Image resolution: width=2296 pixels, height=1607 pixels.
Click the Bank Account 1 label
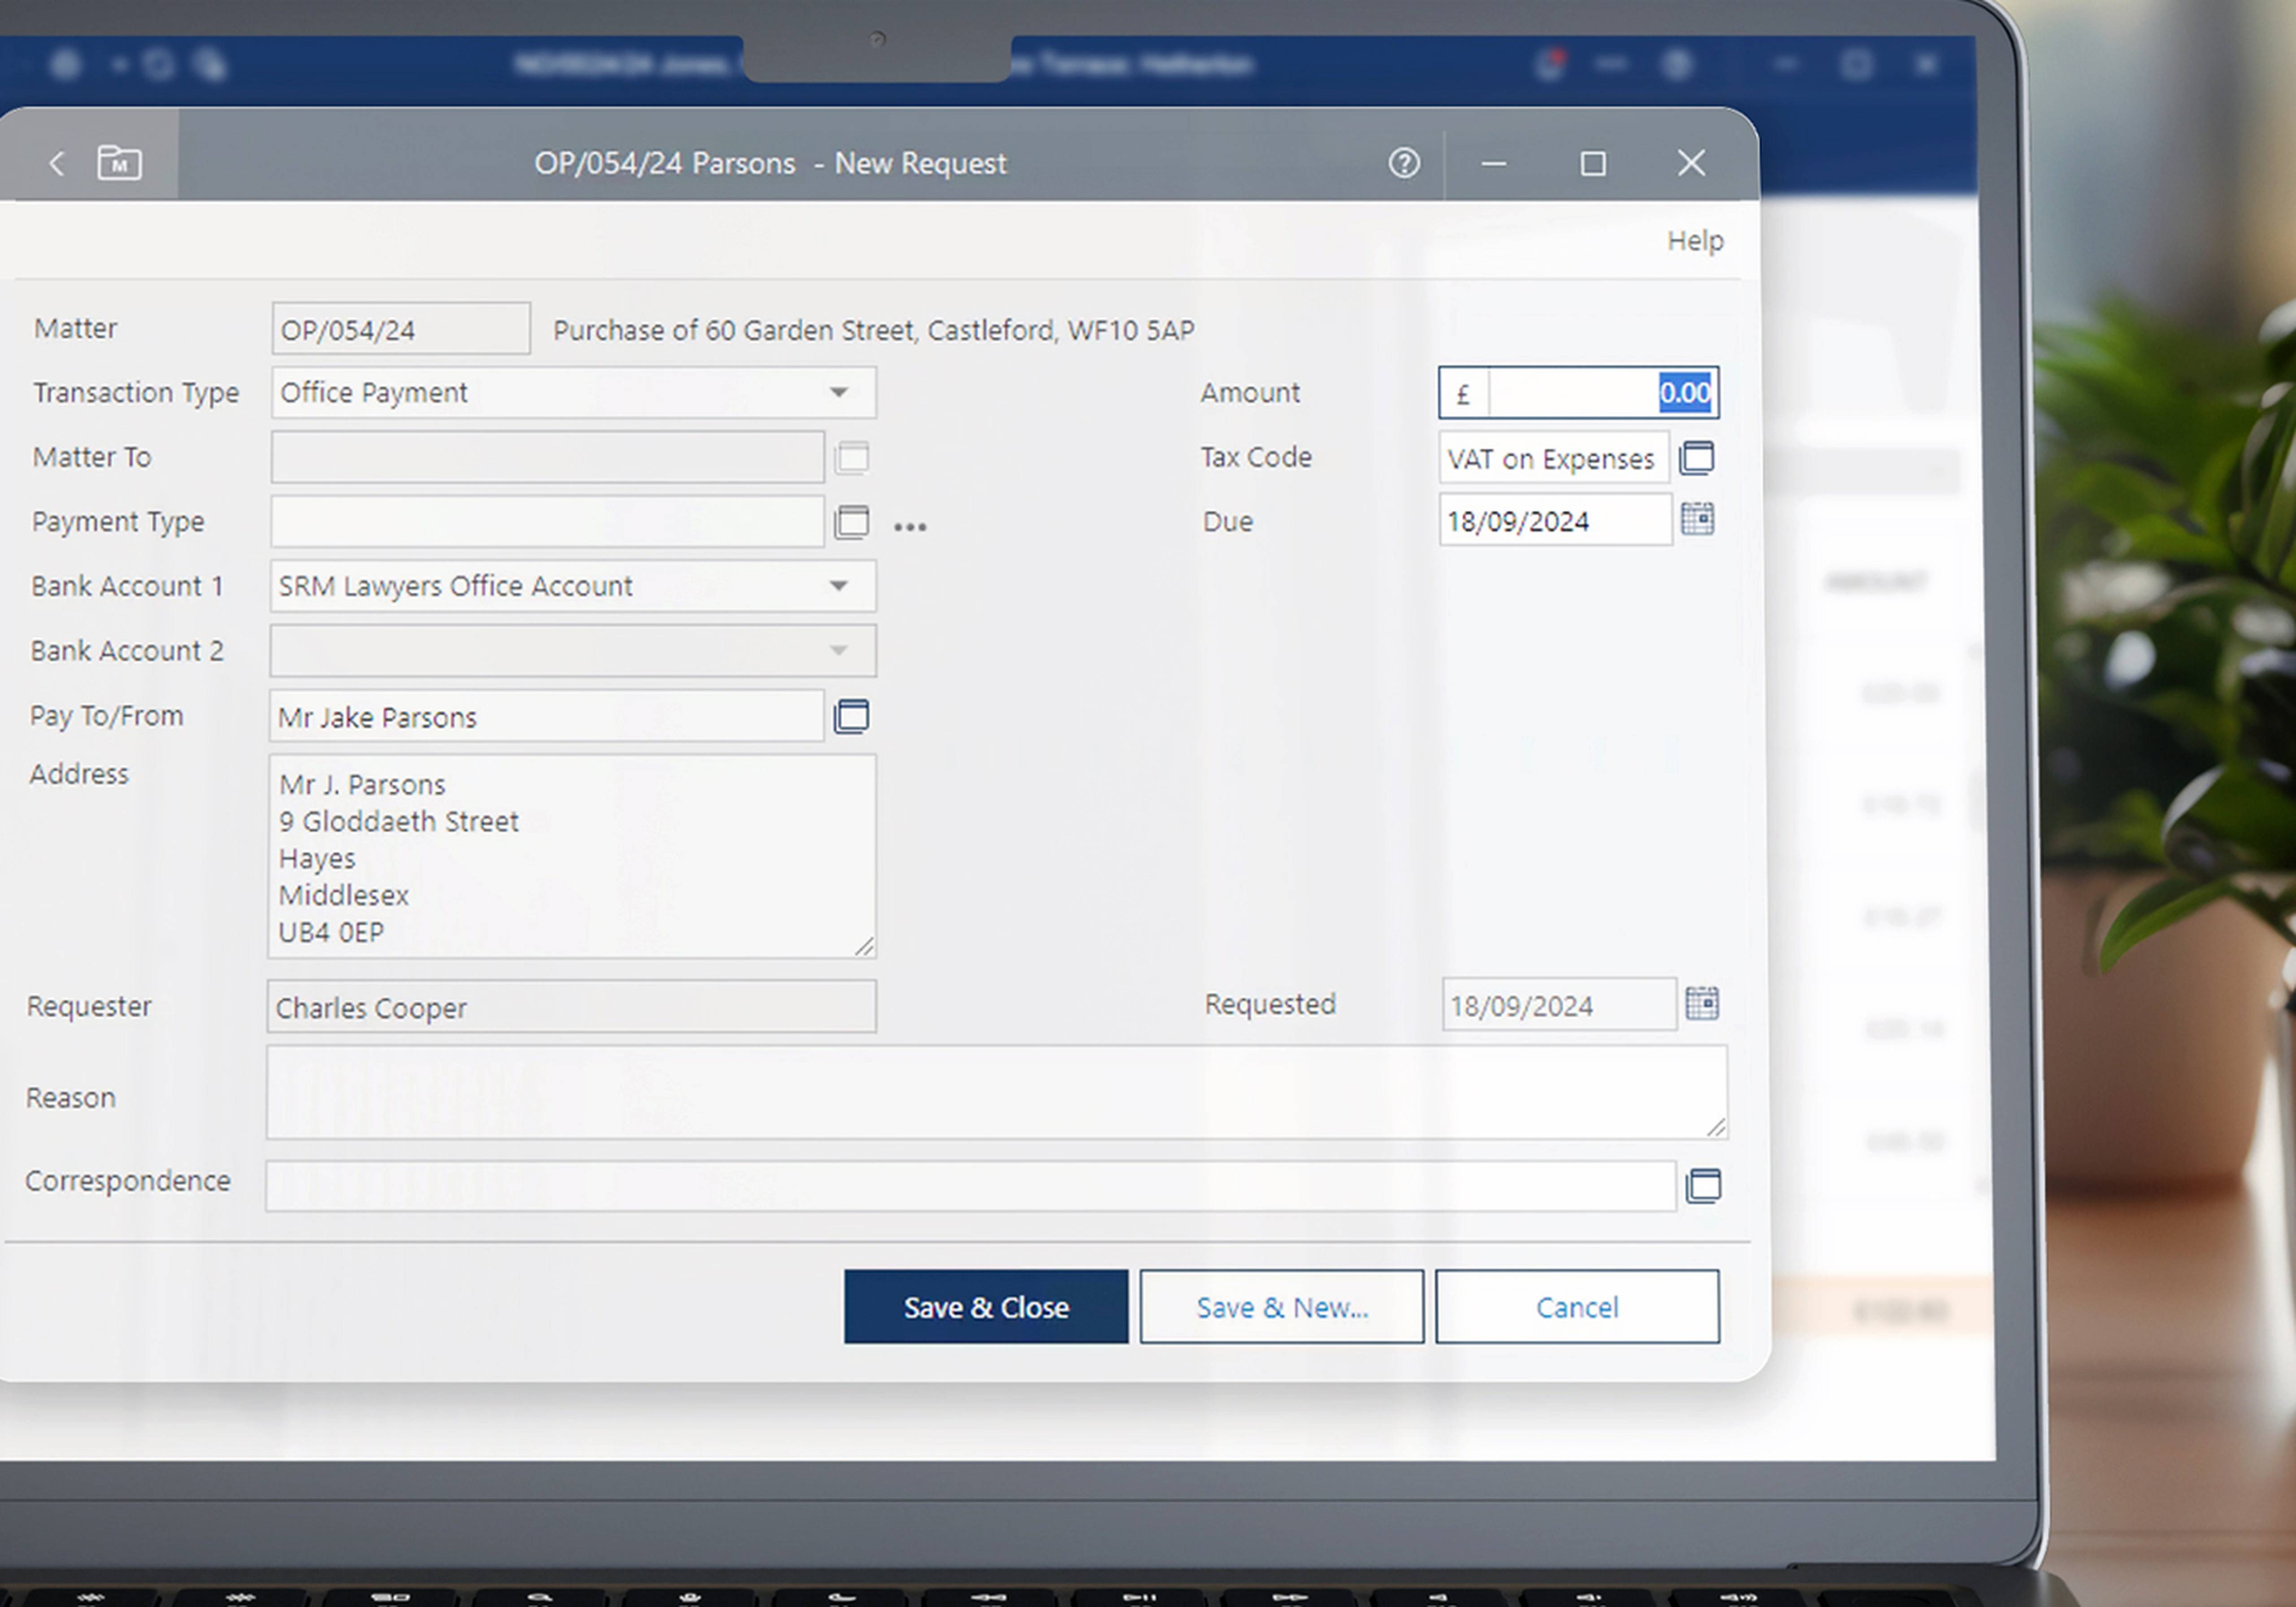127,586
